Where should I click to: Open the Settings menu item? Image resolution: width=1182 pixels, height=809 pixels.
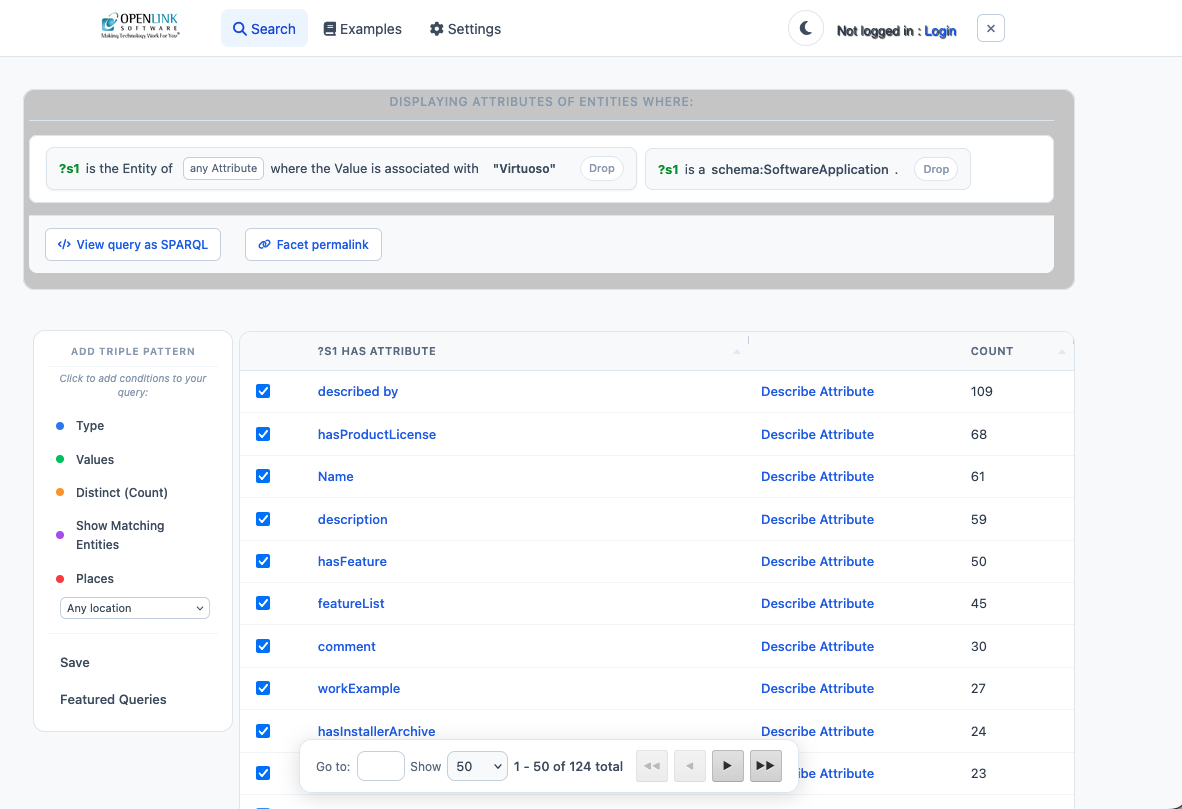(x=465, y=29)
